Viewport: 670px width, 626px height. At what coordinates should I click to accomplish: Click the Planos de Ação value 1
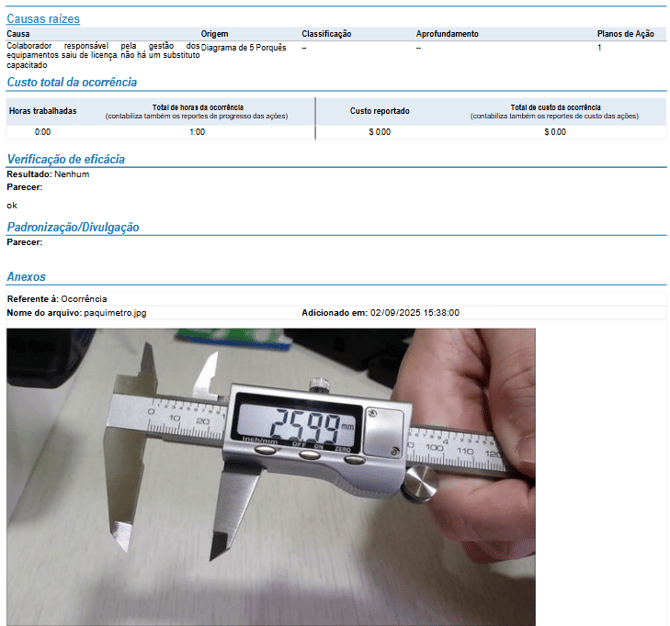click(x=599, y=47)
